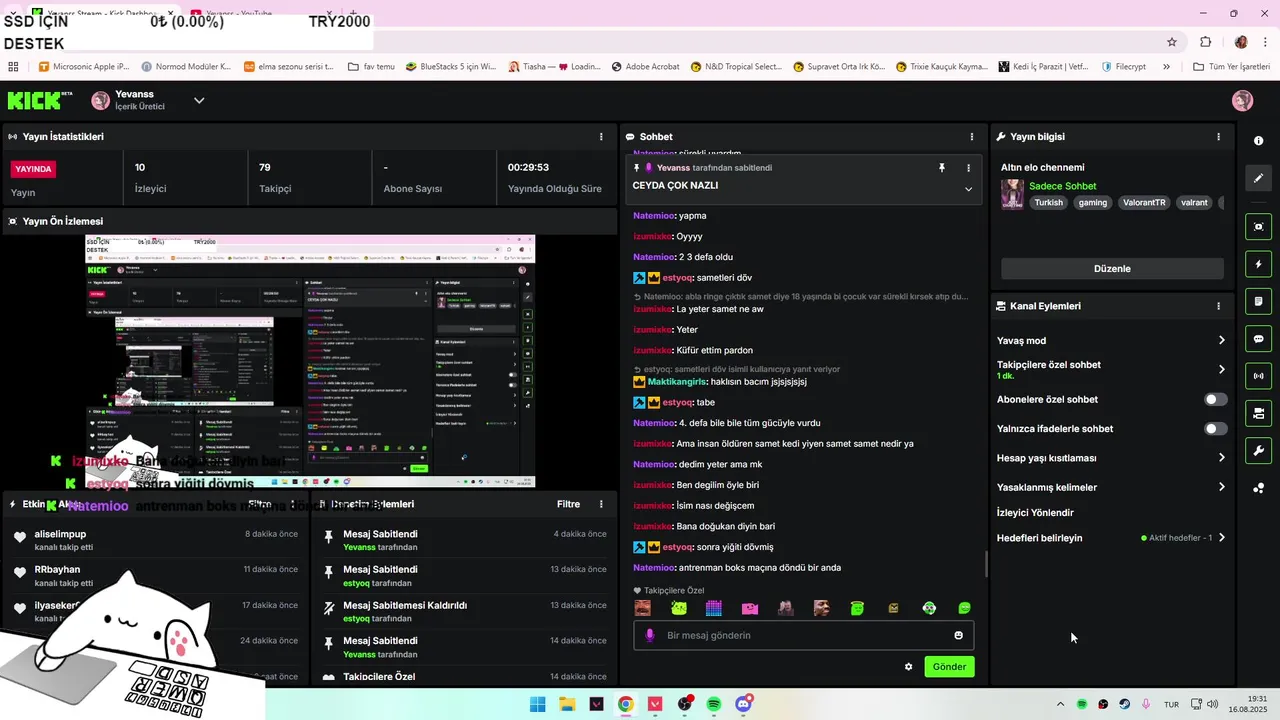
Task: Collapse the pinned message chevron
Action: (x=968, y=189)
